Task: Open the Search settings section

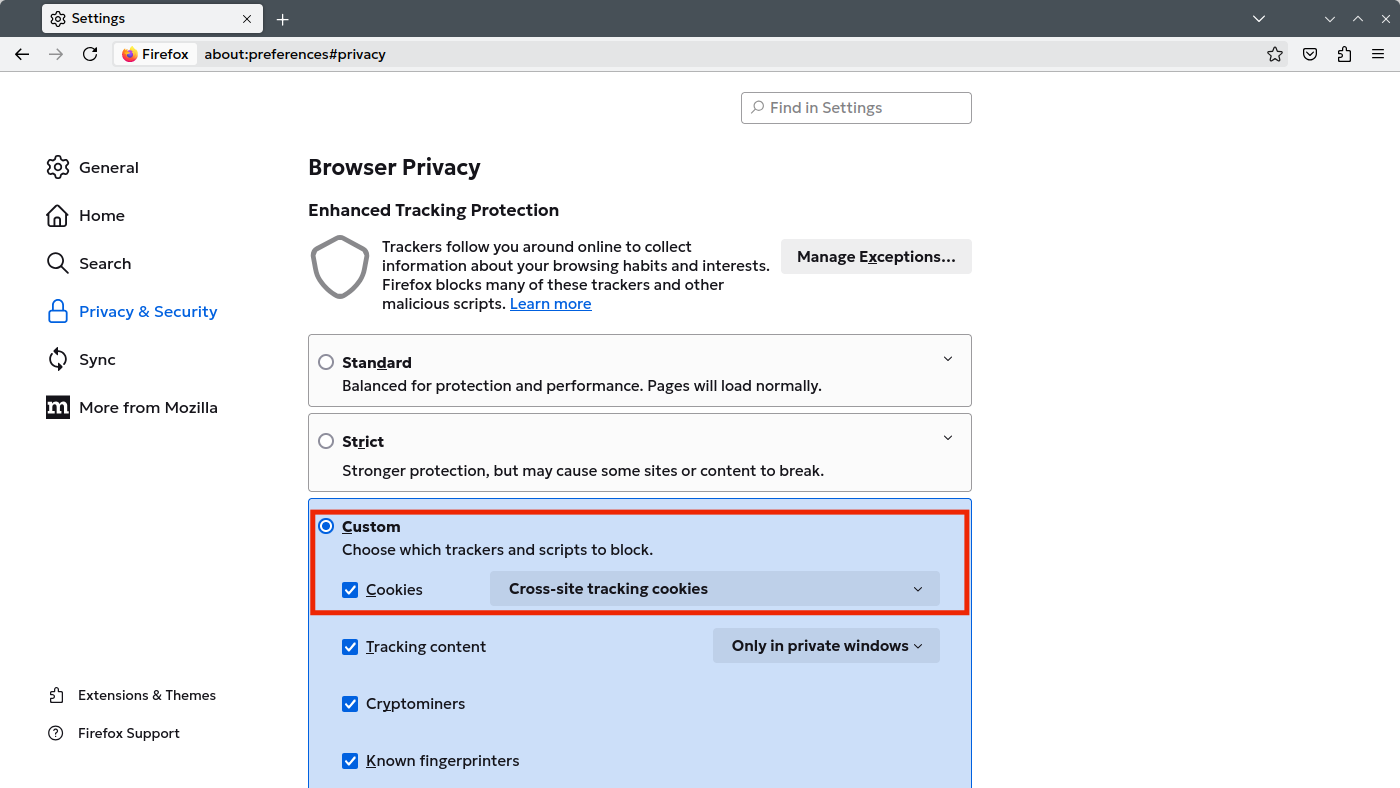Action: [x=105, y=263]
